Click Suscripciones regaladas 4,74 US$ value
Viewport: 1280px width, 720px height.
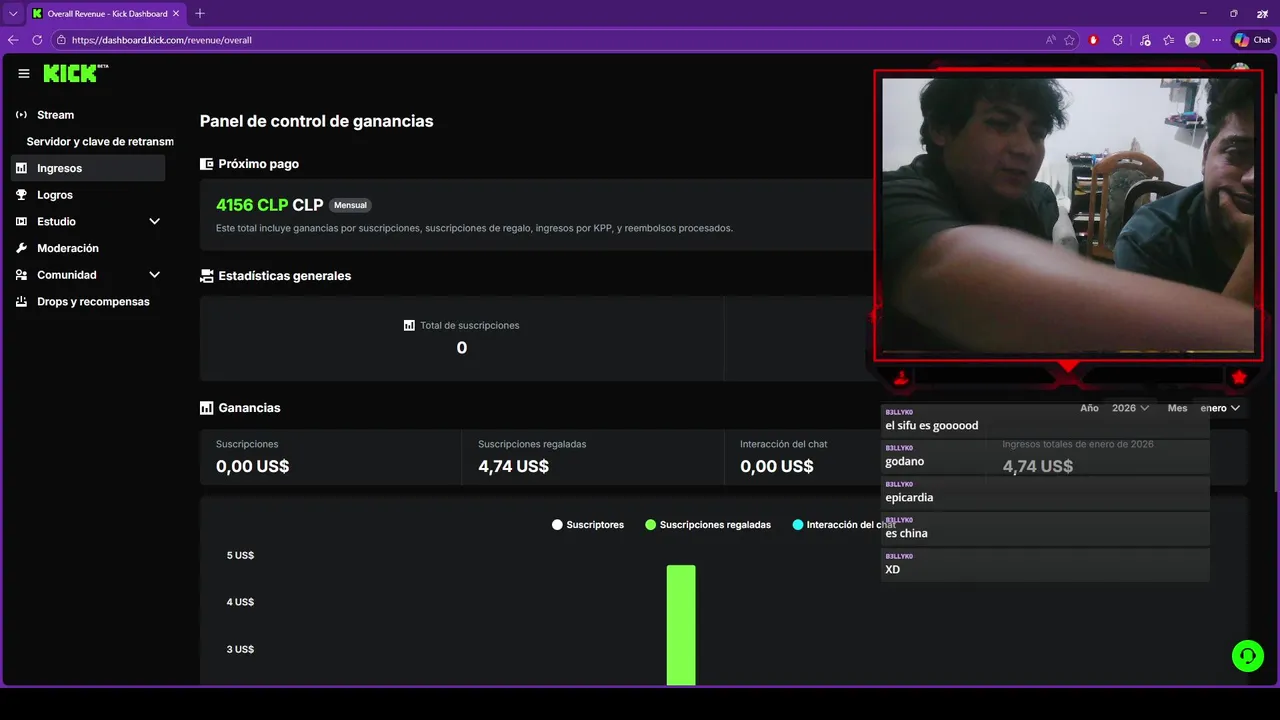[513, 466]
